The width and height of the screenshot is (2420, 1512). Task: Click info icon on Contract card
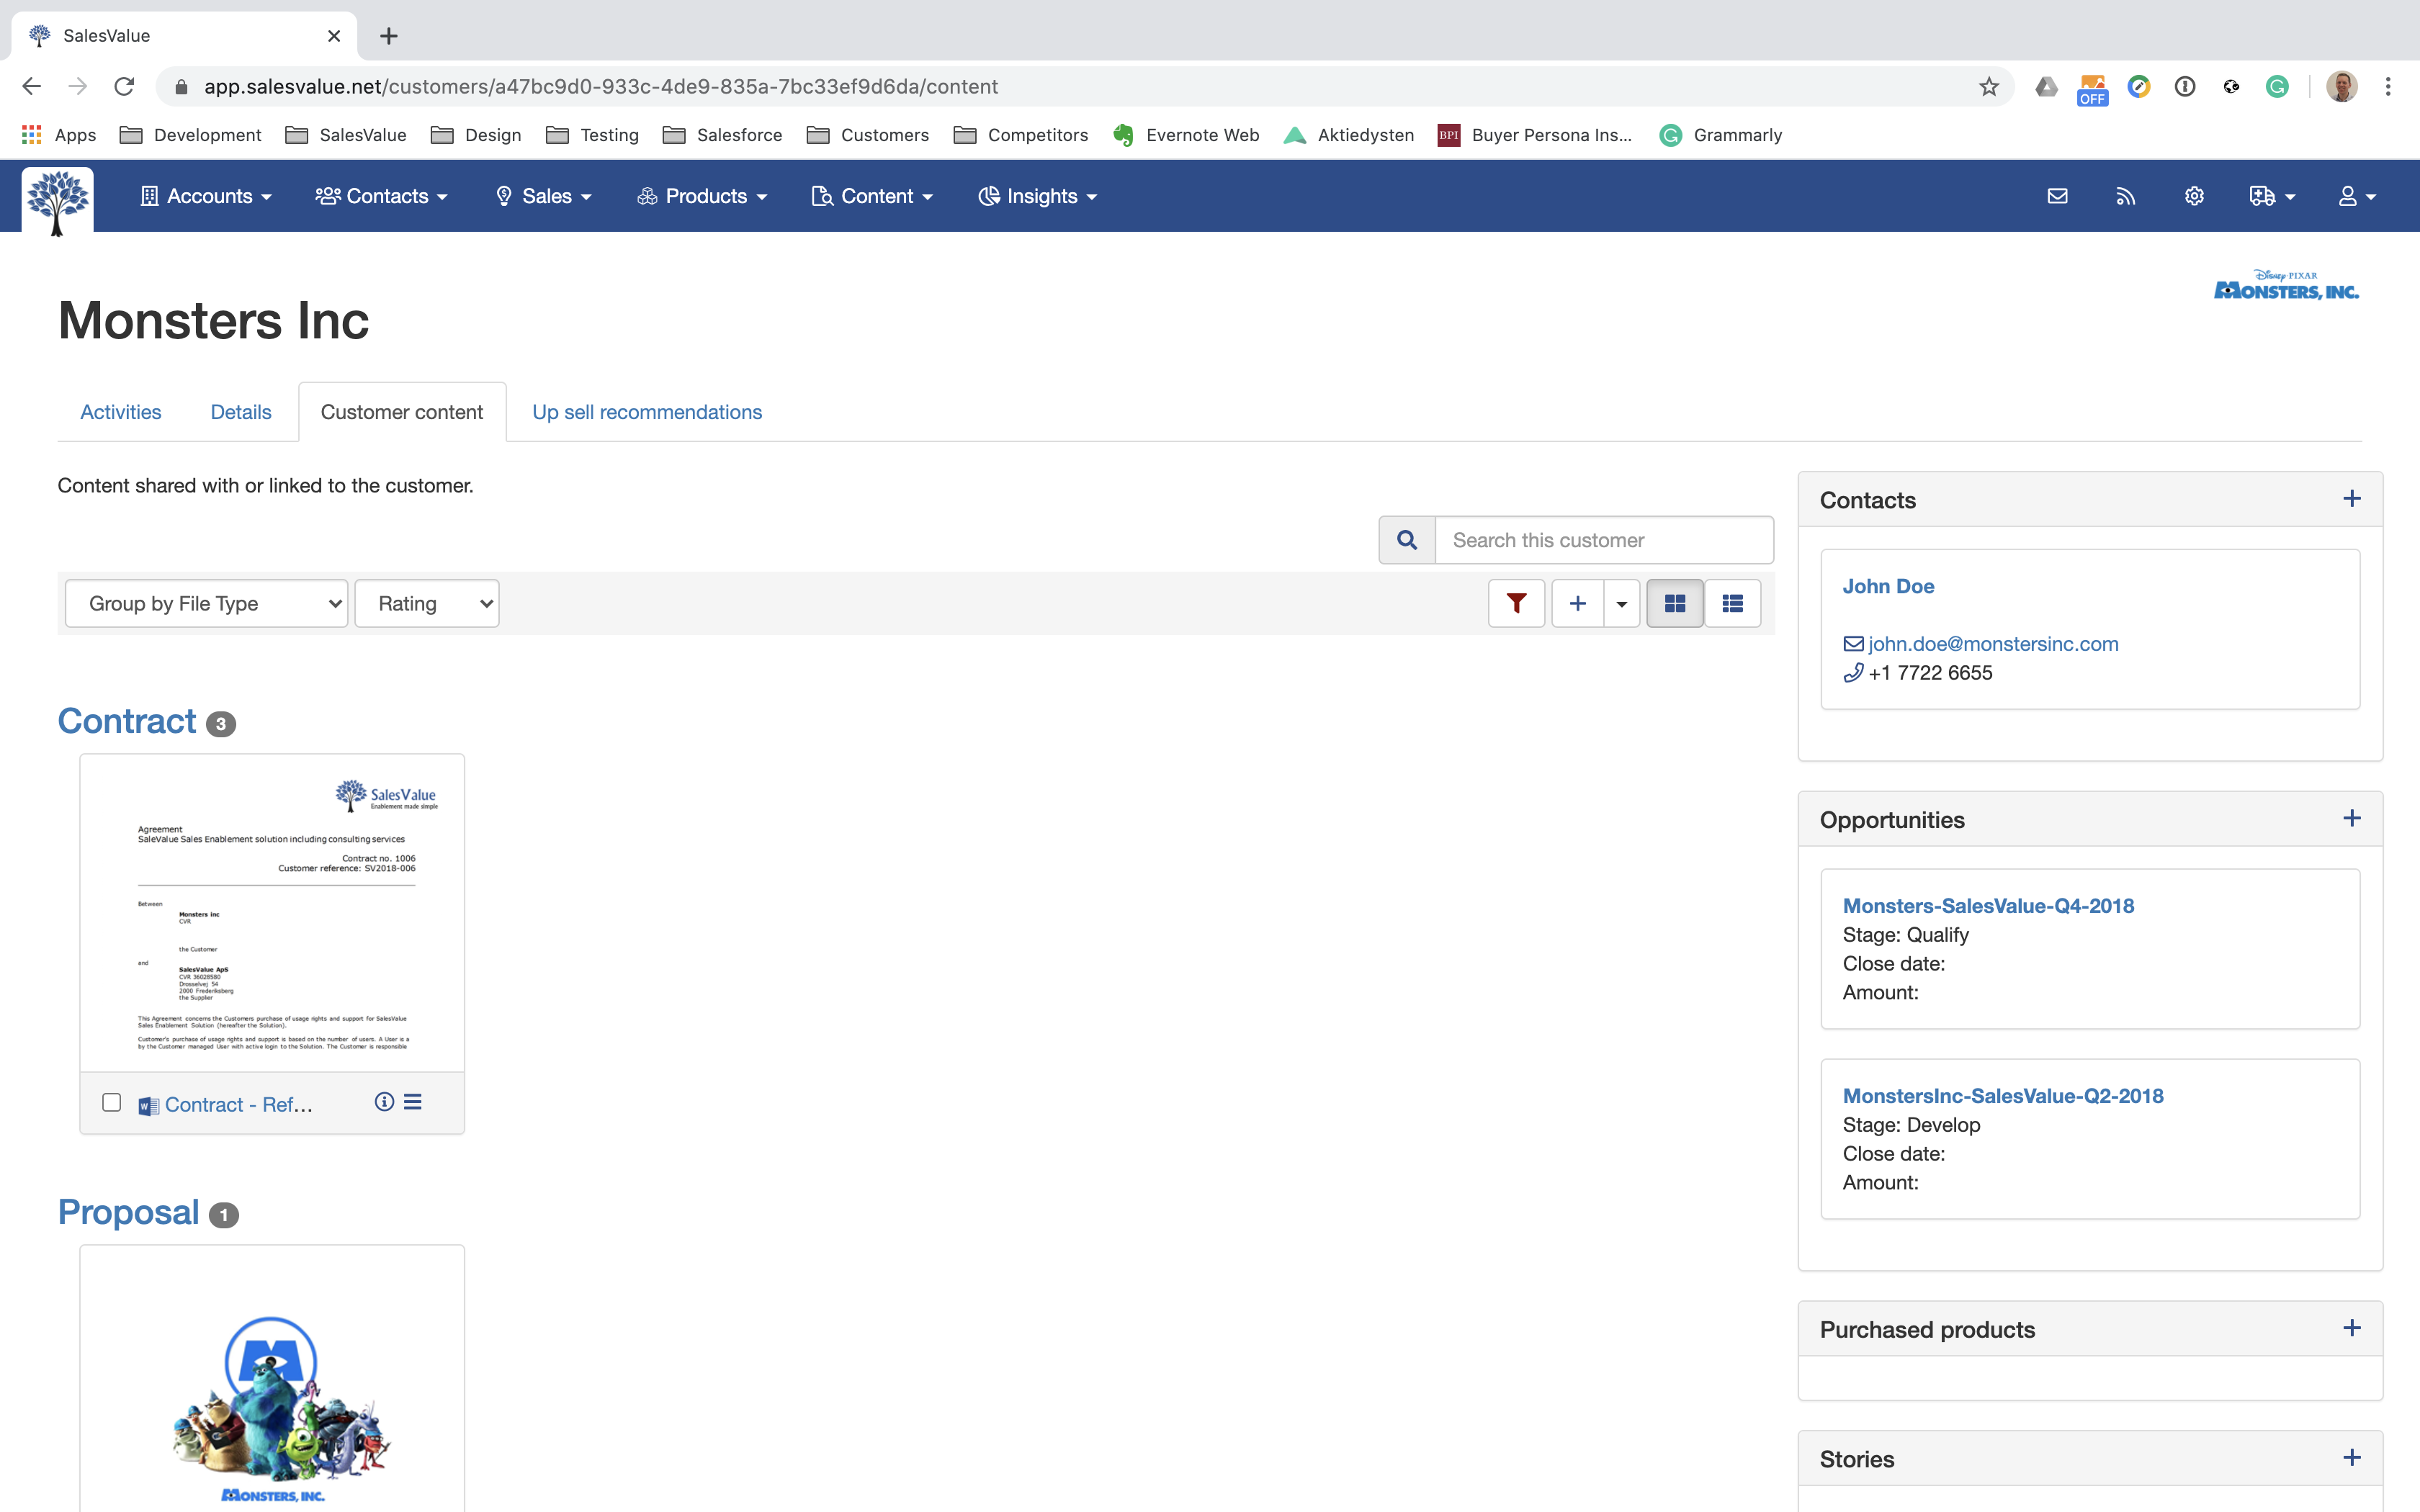pyautogui.click(x=384, y=1102)
